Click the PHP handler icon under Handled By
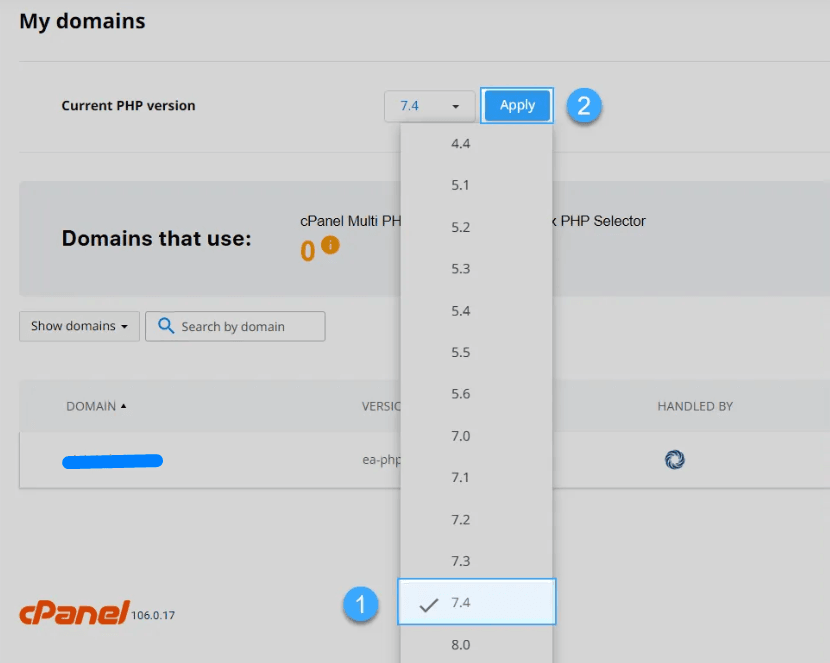This screenshot has width=830, height=663. pos(674,459)
